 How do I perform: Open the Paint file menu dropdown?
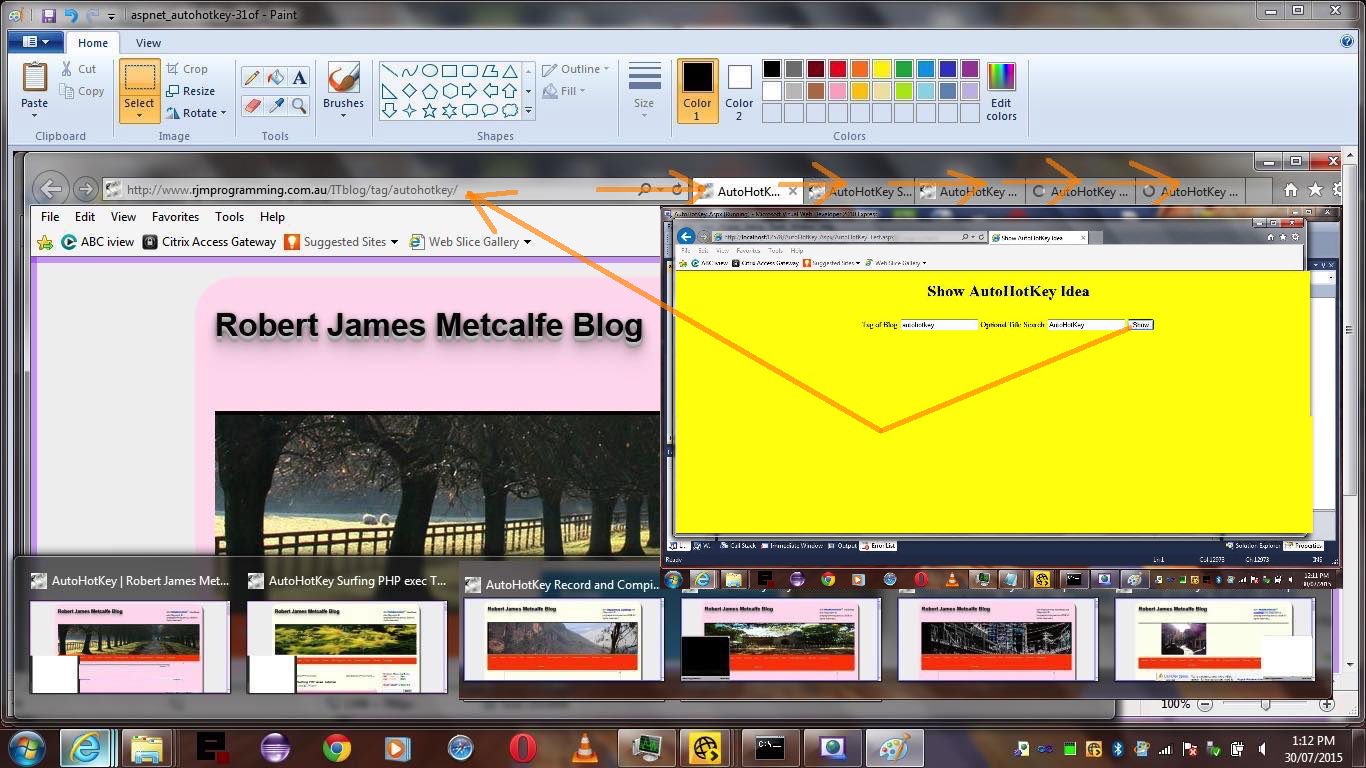pyautogui.click(x=35, y=42)
